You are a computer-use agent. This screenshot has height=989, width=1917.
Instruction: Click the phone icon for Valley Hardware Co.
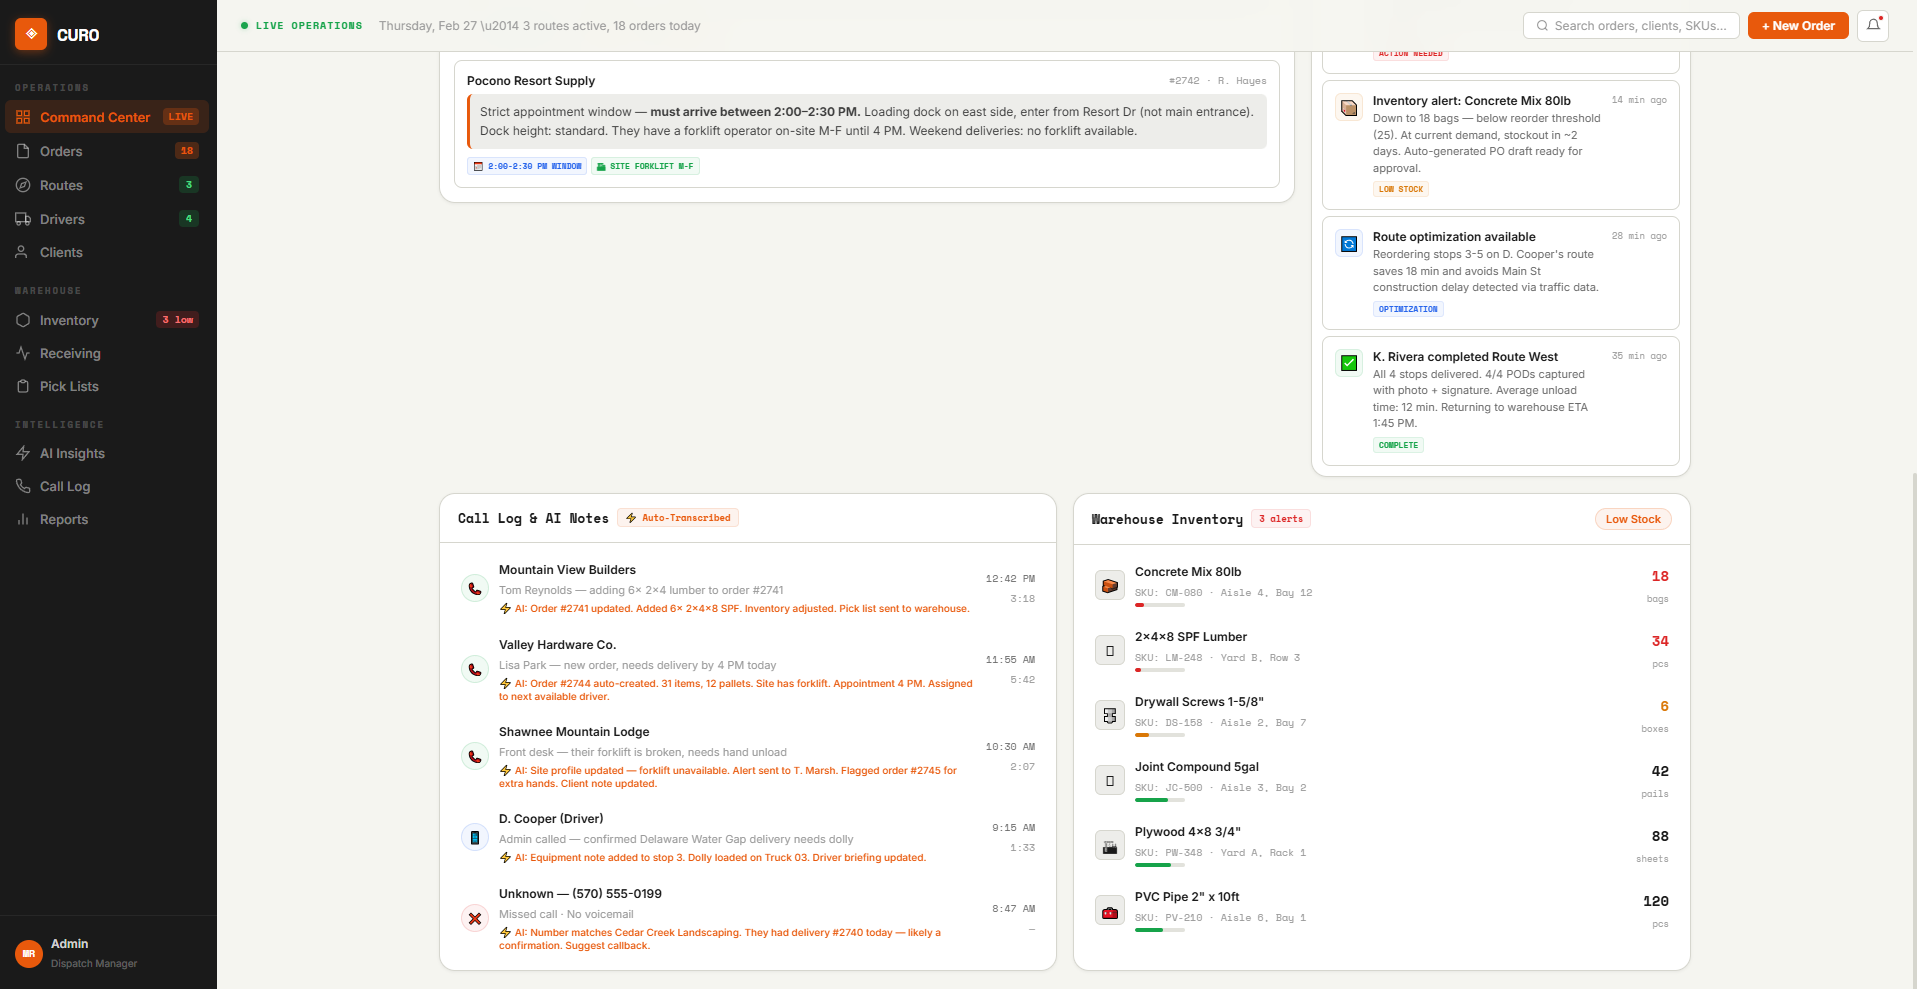point(475,669)
